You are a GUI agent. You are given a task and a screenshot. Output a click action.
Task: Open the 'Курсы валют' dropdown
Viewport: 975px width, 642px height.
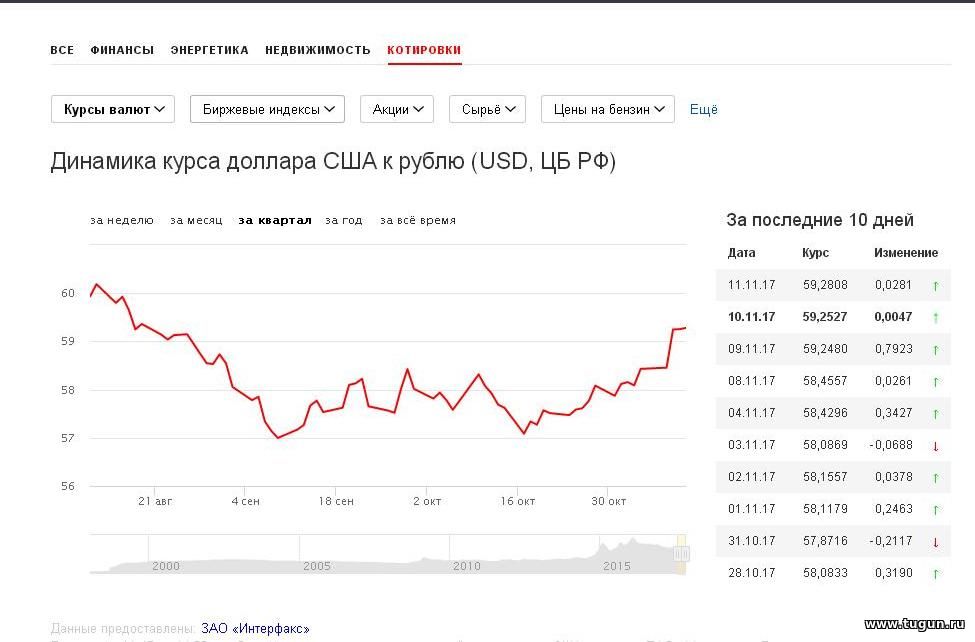click(113, 109)
